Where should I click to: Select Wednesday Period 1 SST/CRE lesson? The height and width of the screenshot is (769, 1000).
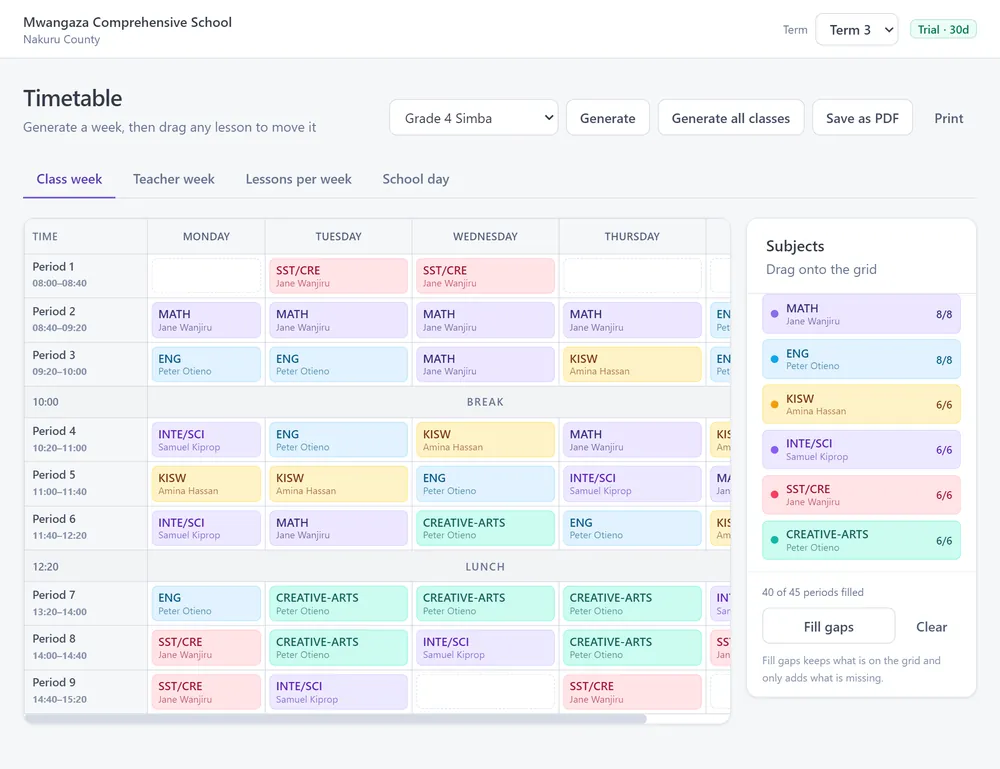(485, 275)
